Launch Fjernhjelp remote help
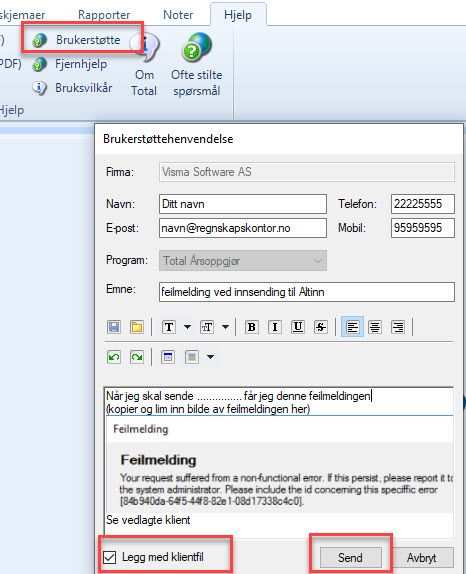The width and height of the screenshot is (466, 574). click(x=70, y=64)
